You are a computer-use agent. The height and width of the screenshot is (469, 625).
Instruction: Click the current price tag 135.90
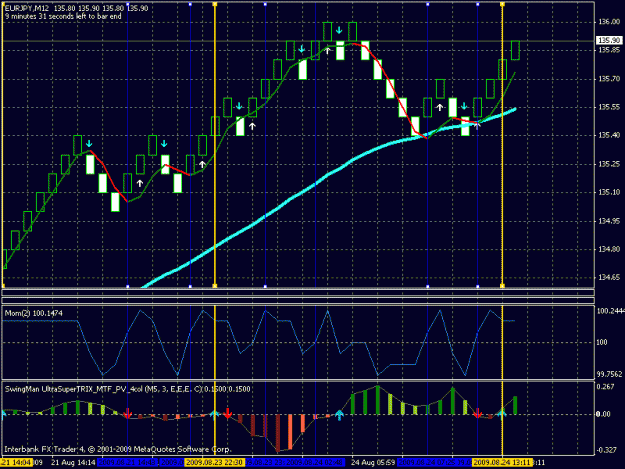(x=609, y=40)
